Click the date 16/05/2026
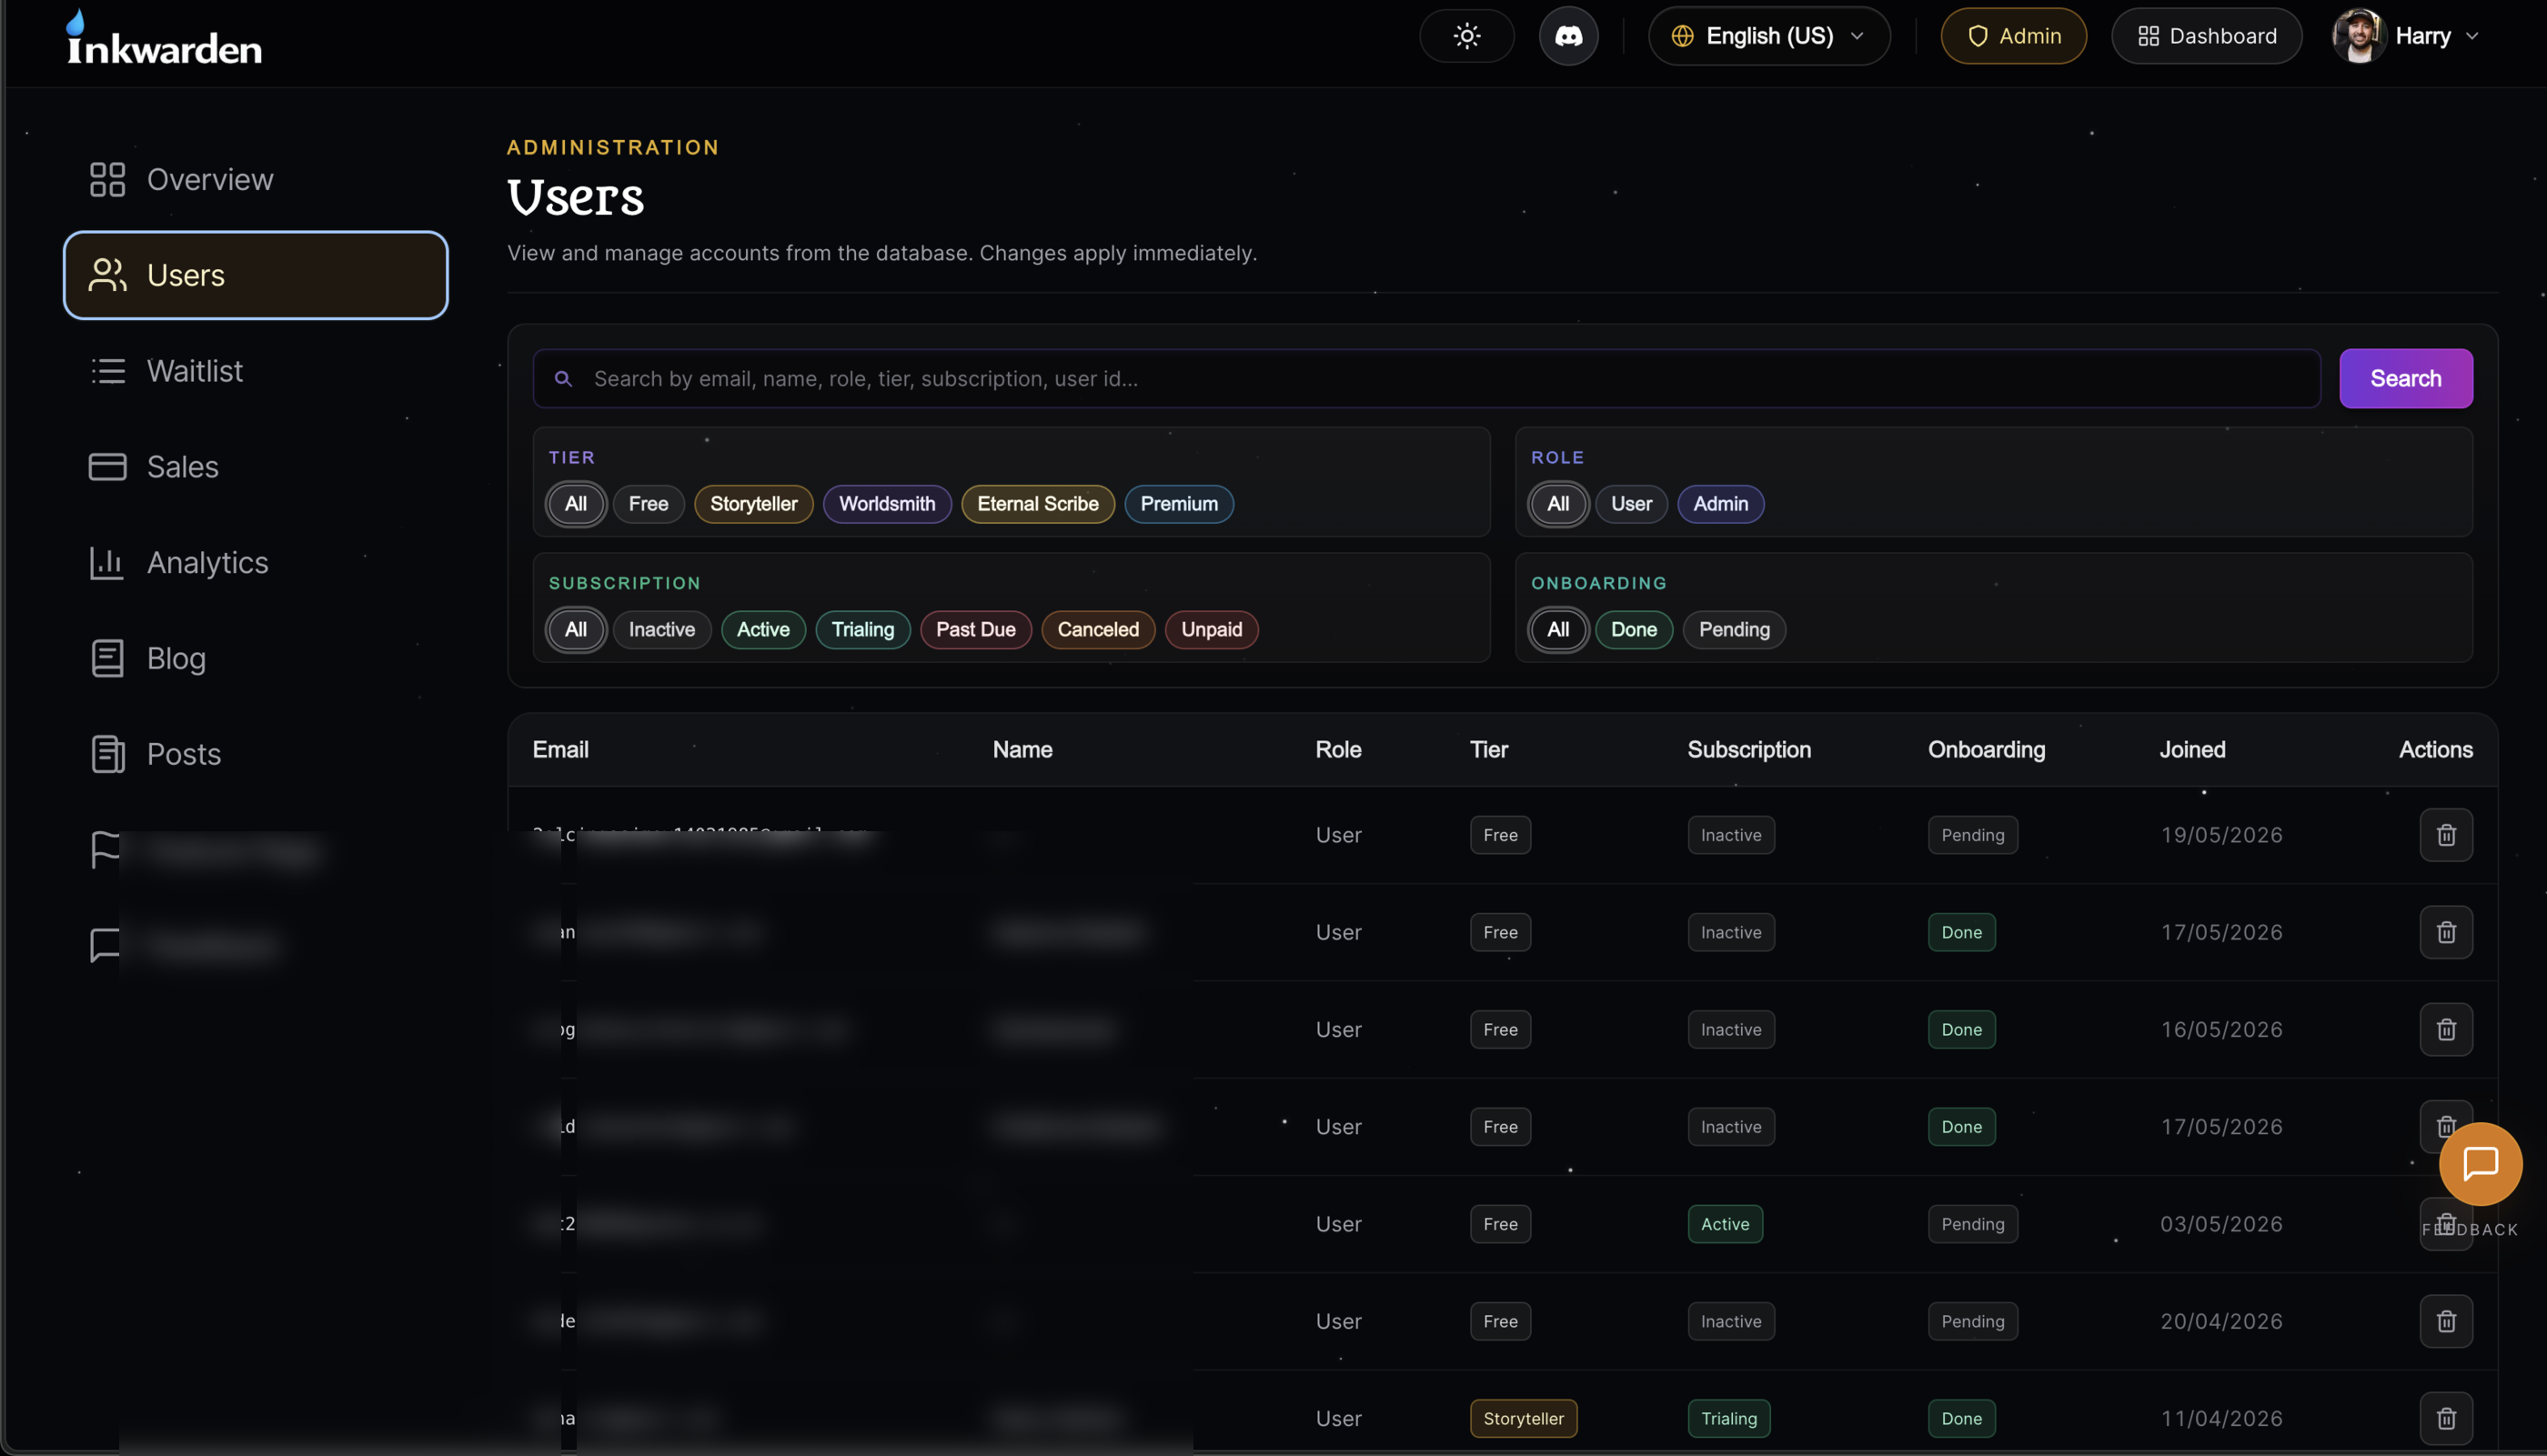Screen dimensions: 2547x1456 (x=2221, y=1030)
